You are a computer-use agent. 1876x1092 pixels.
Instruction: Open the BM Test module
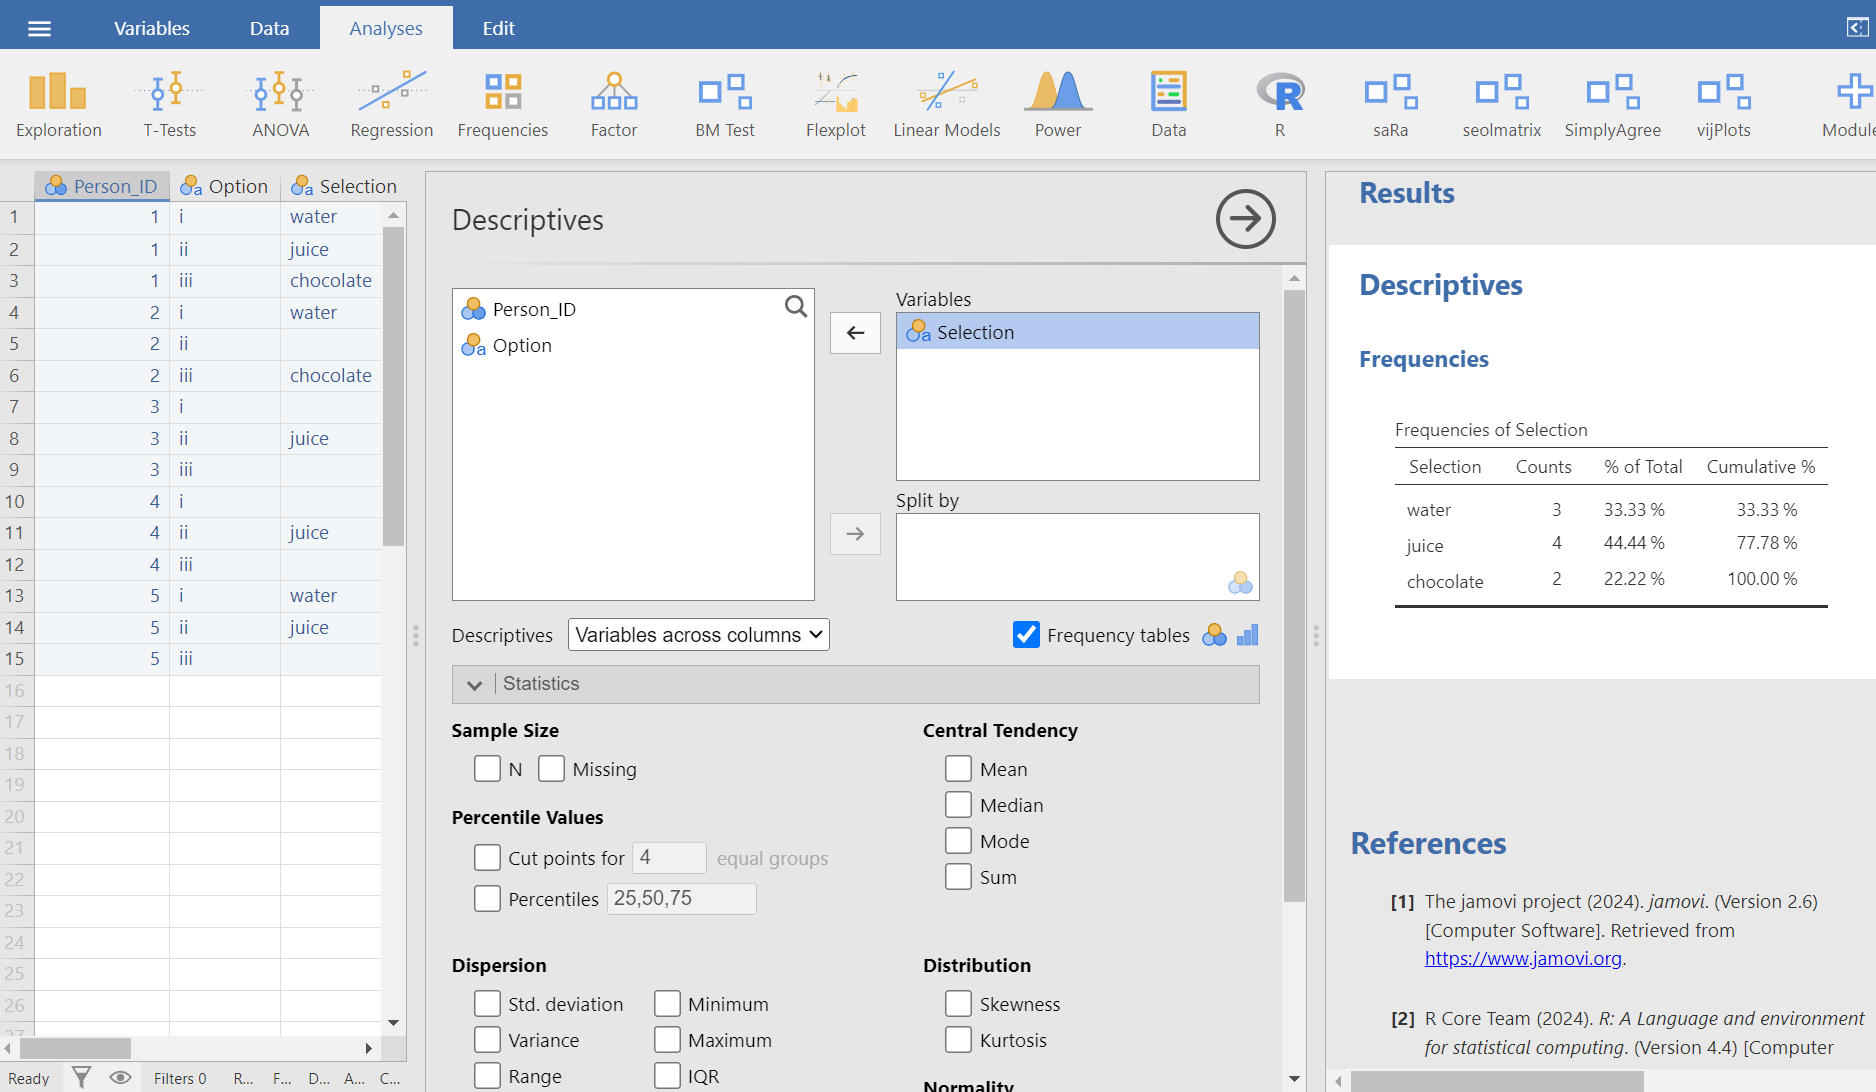pyautogui.click(x=725, y=104)
